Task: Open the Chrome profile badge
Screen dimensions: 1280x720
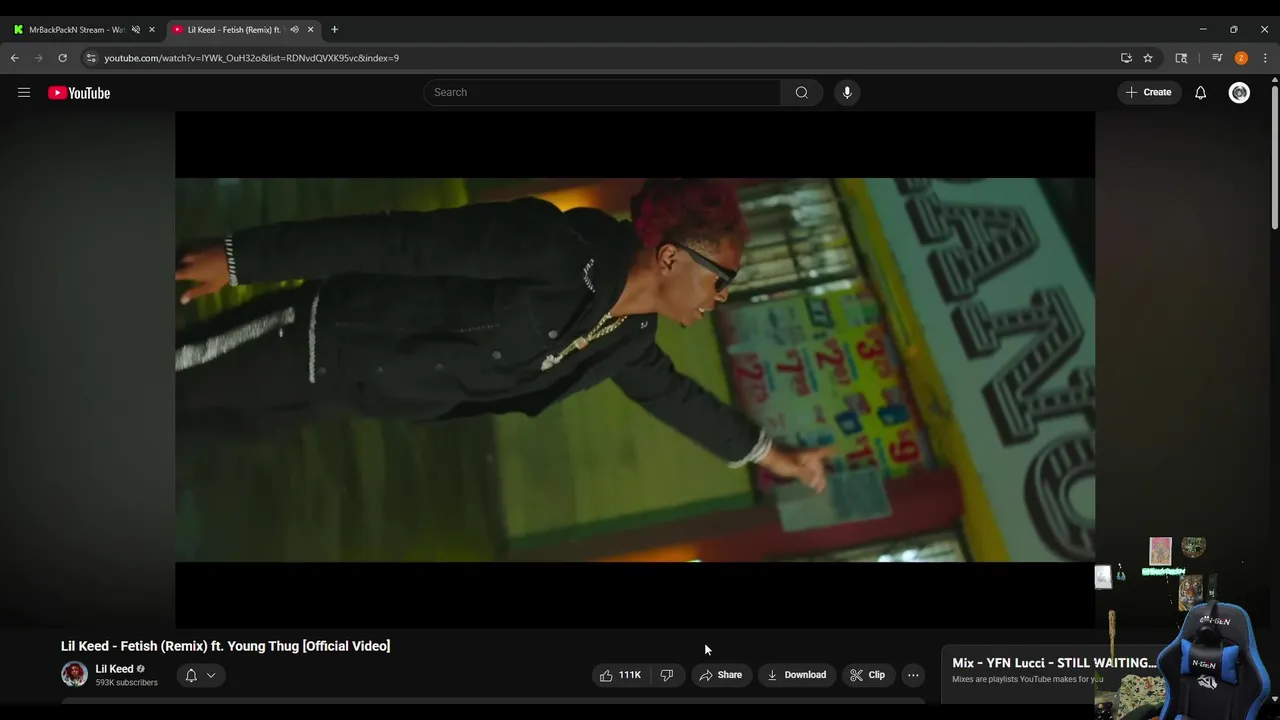Action: (1241, 58)
